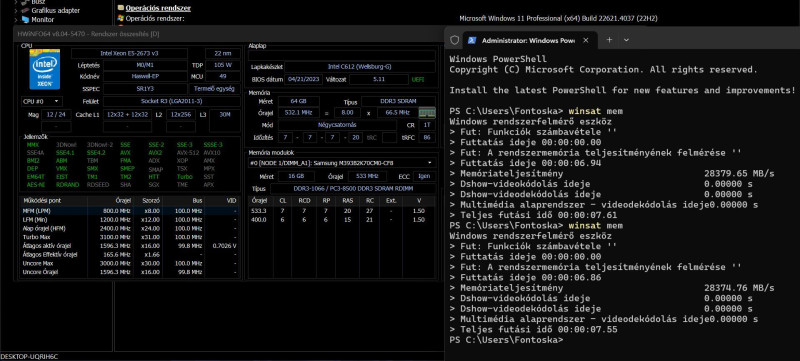This screenshot has width=800, height=361.
Task: Click the Négycsatornás mode field
Action: click(x=337, y=125)
